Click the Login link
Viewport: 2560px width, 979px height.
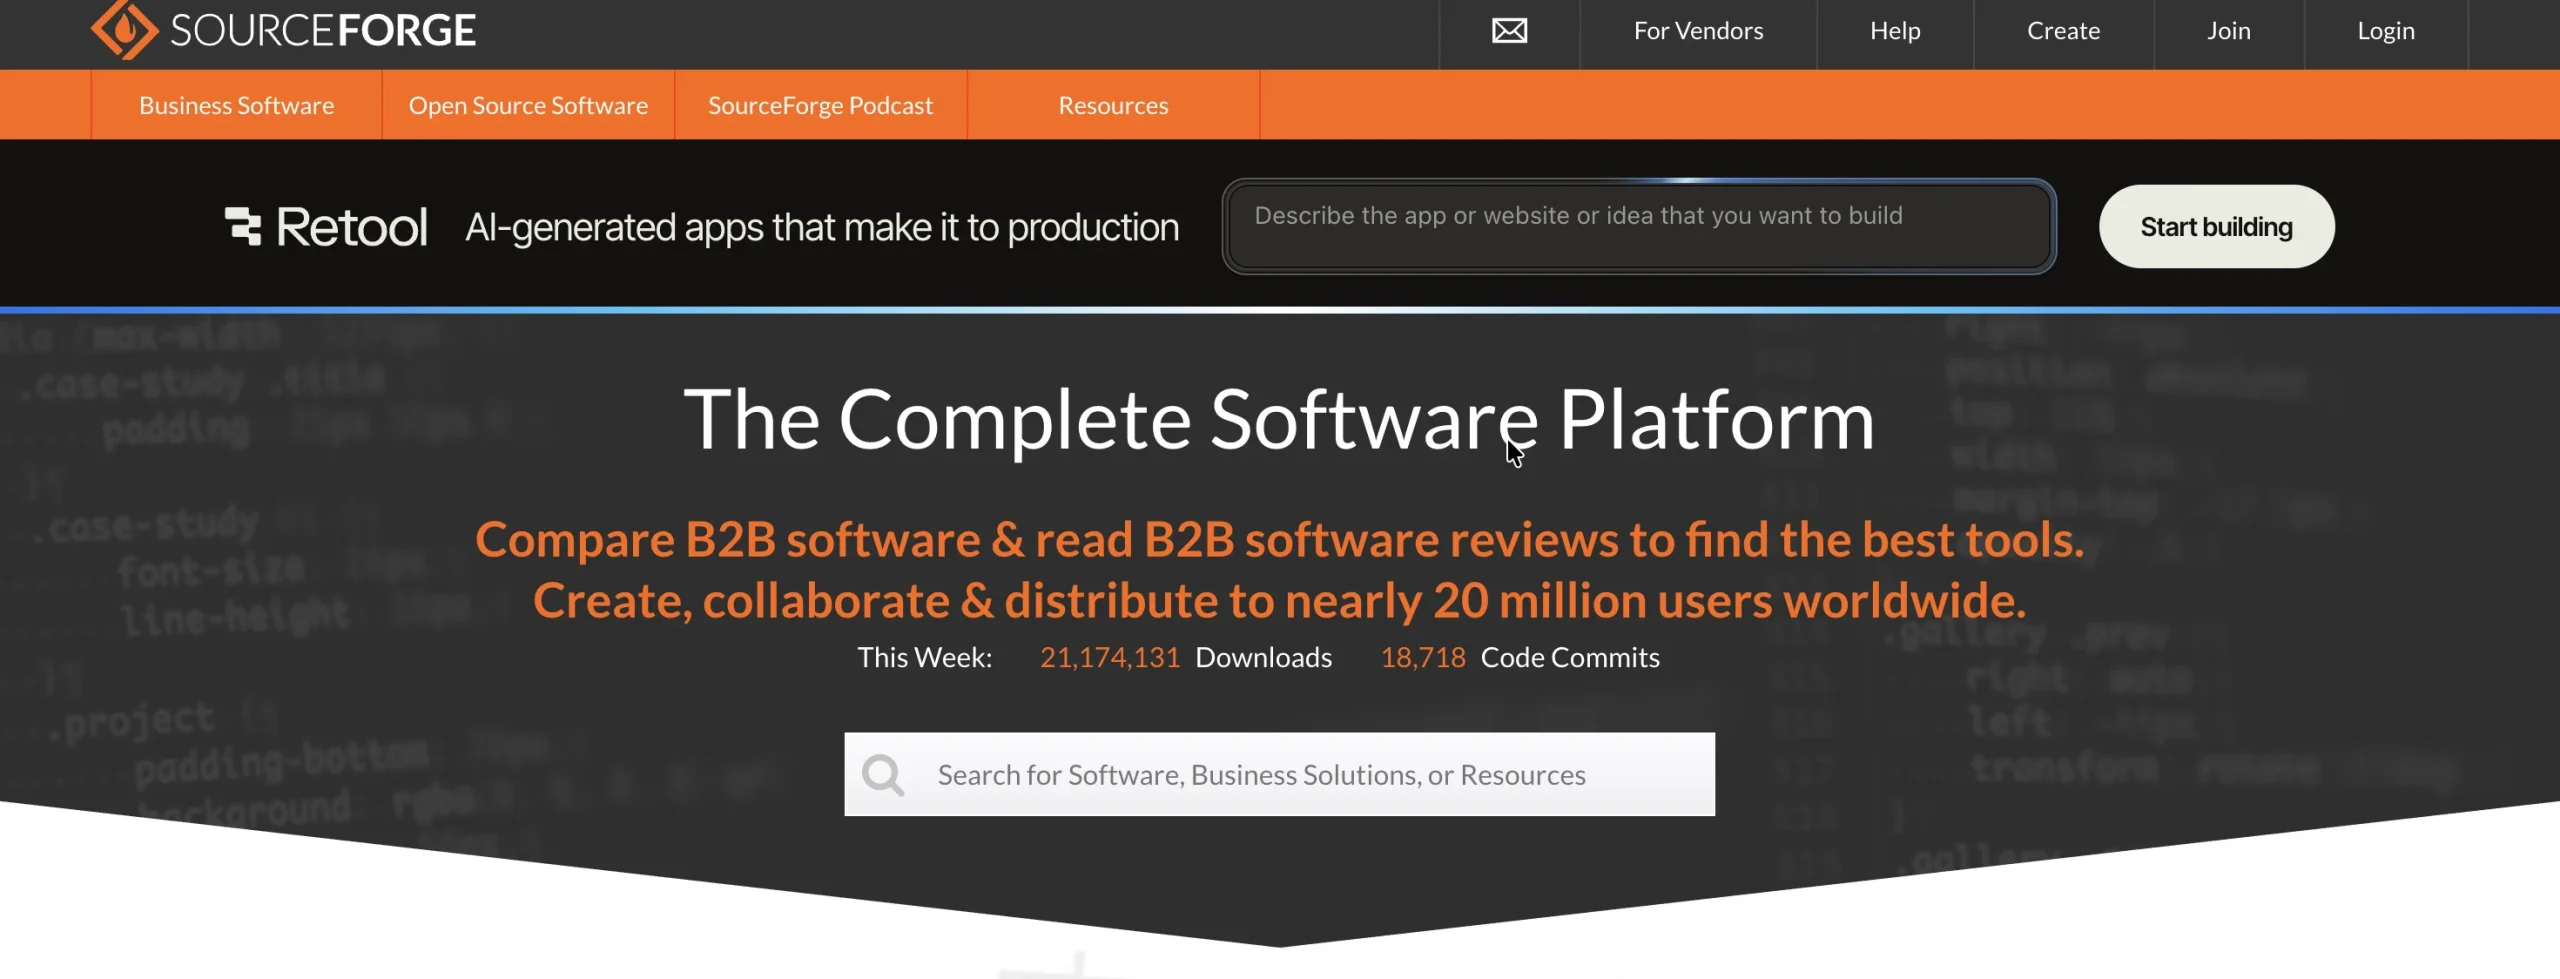[2385, 31]
